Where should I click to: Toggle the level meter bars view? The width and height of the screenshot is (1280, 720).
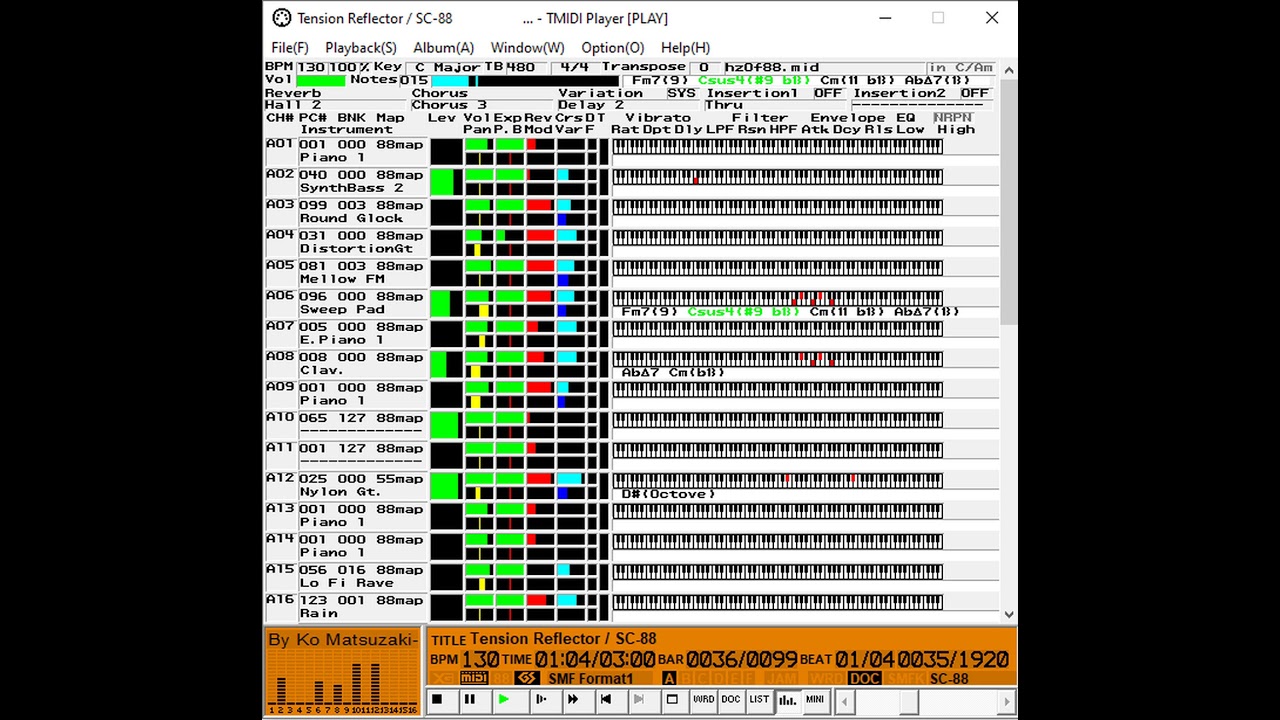point(787,700)
